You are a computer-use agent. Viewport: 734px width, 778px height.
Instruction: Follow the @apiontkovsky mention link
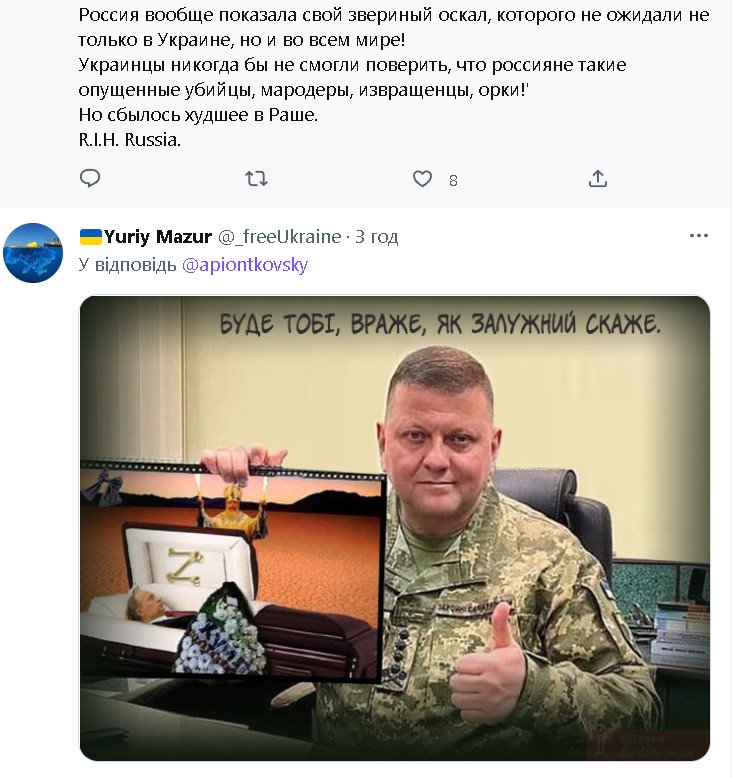(x=245, y=265)
